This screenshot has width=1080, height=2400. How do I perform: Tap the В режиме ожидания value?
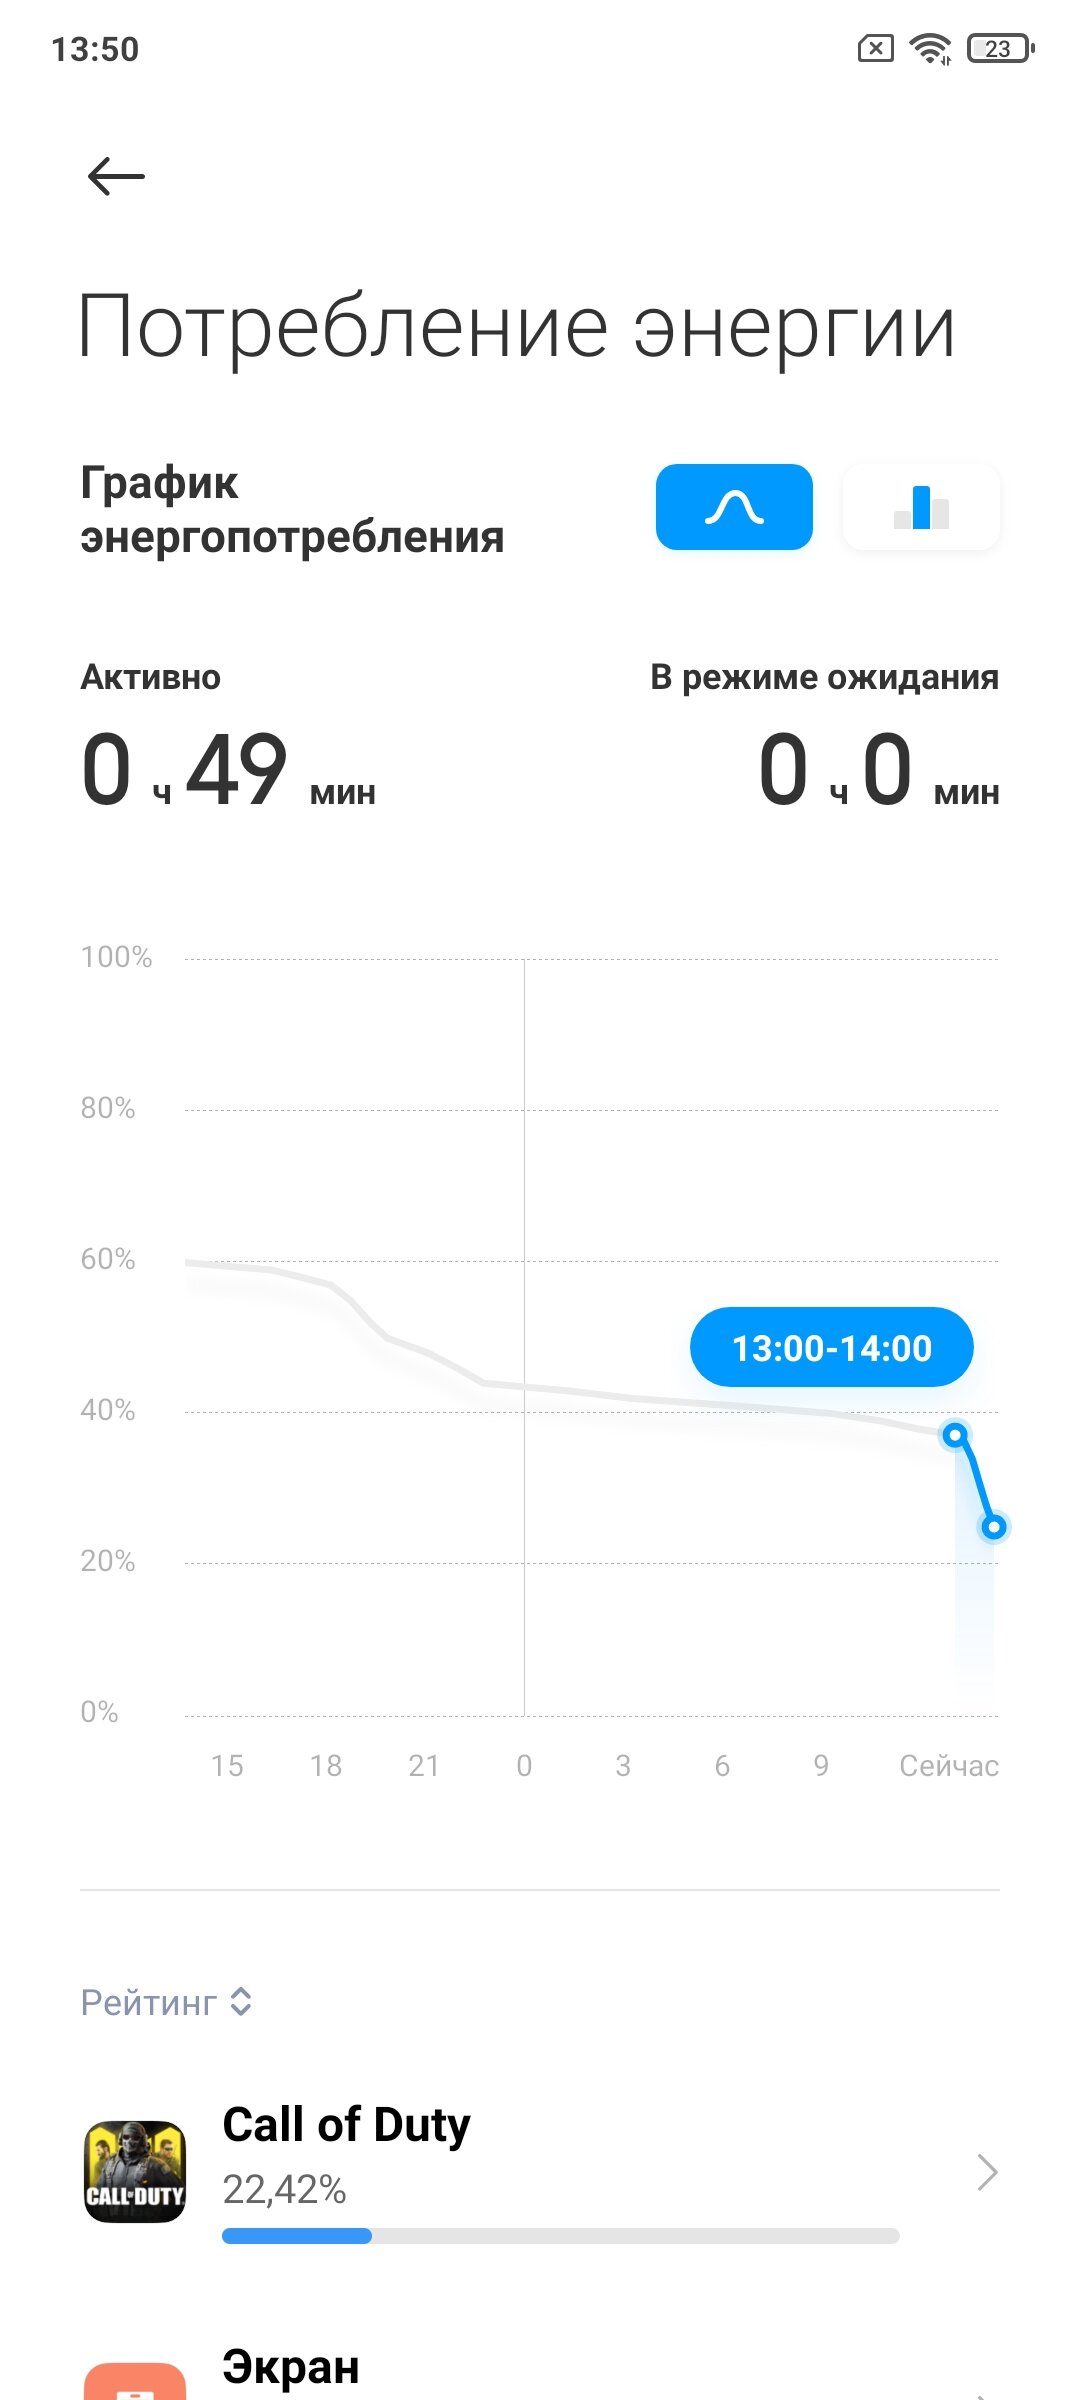click(x=879, y=770)
